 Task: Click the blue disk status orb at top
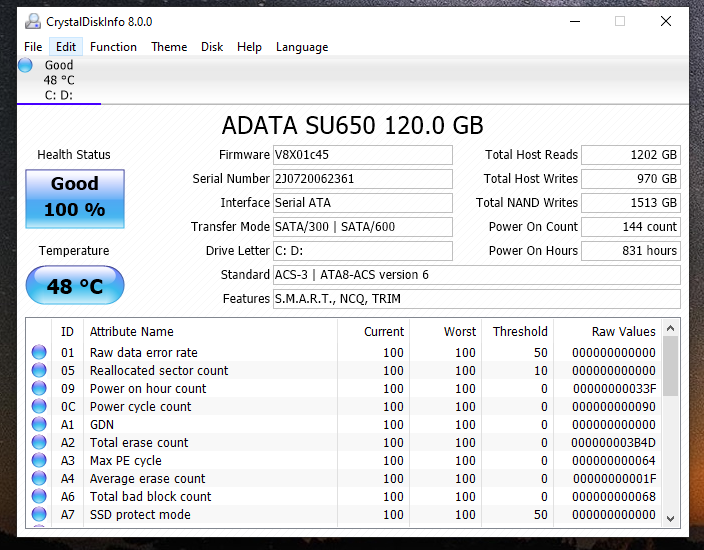(26, 66)
